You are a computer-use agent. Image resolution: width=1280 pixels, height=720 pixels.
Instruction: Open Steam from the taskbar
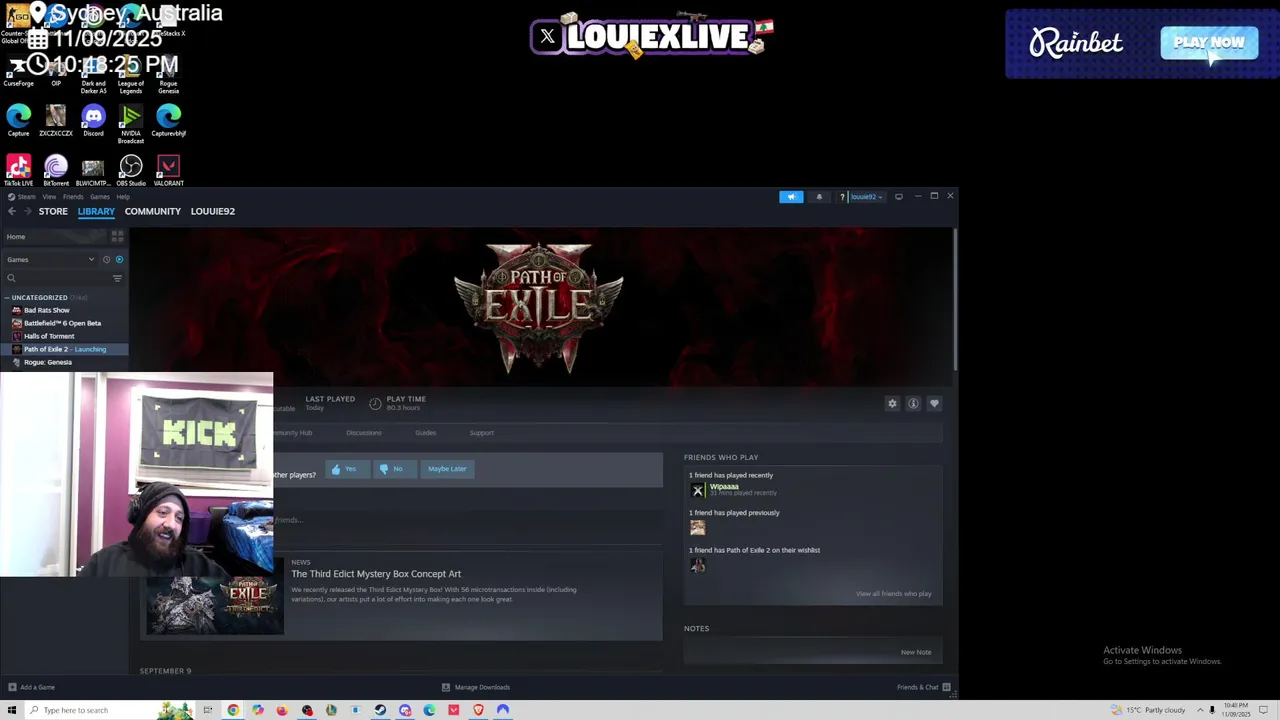(380, 710)
